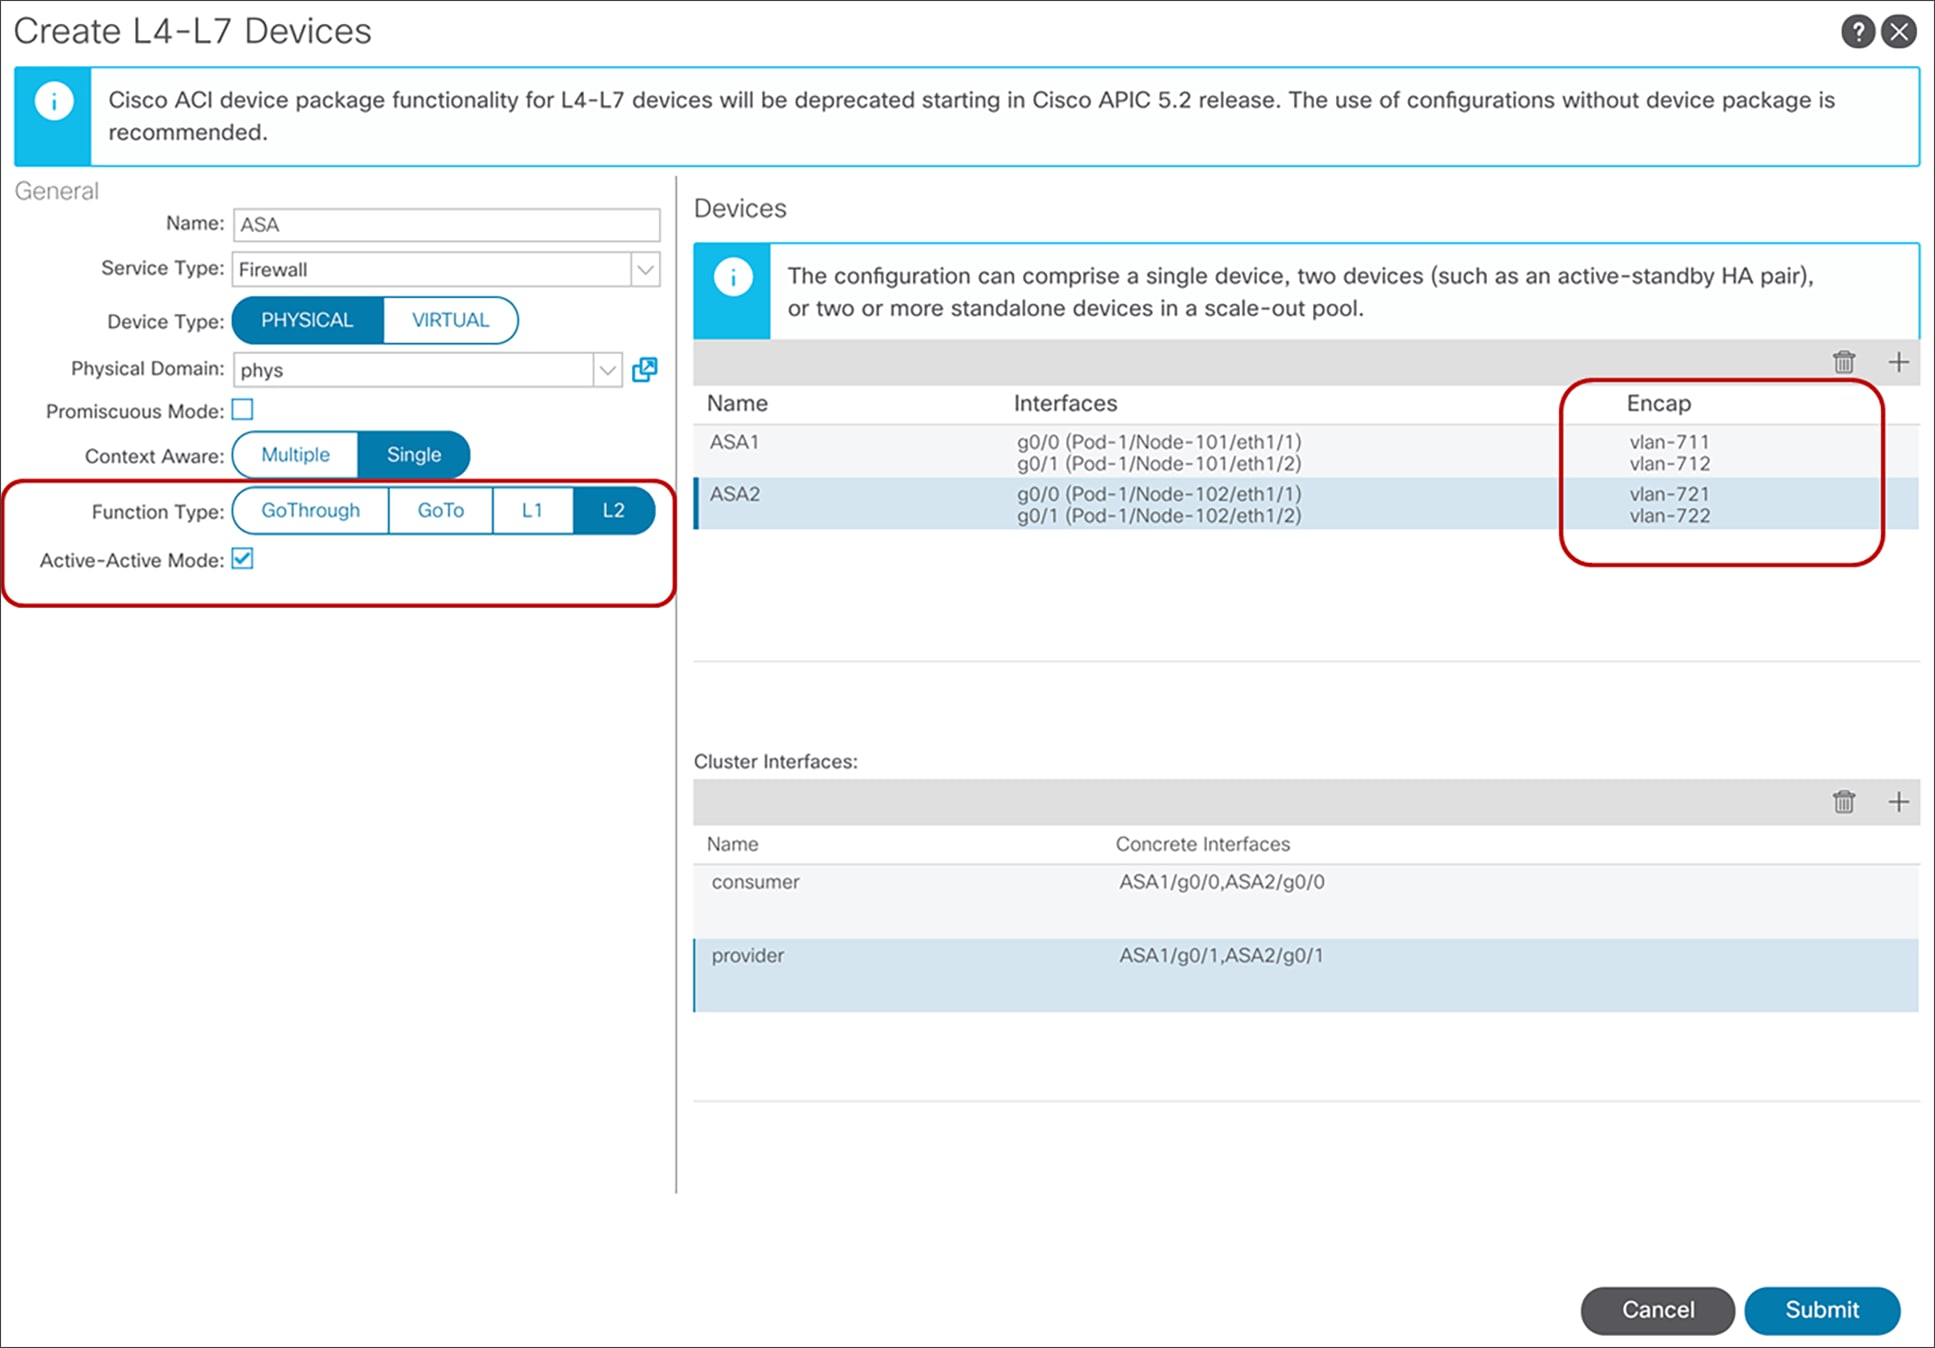Delete selected device with trash icon
1935x1348 pixels.
[x=1844, y=362]
